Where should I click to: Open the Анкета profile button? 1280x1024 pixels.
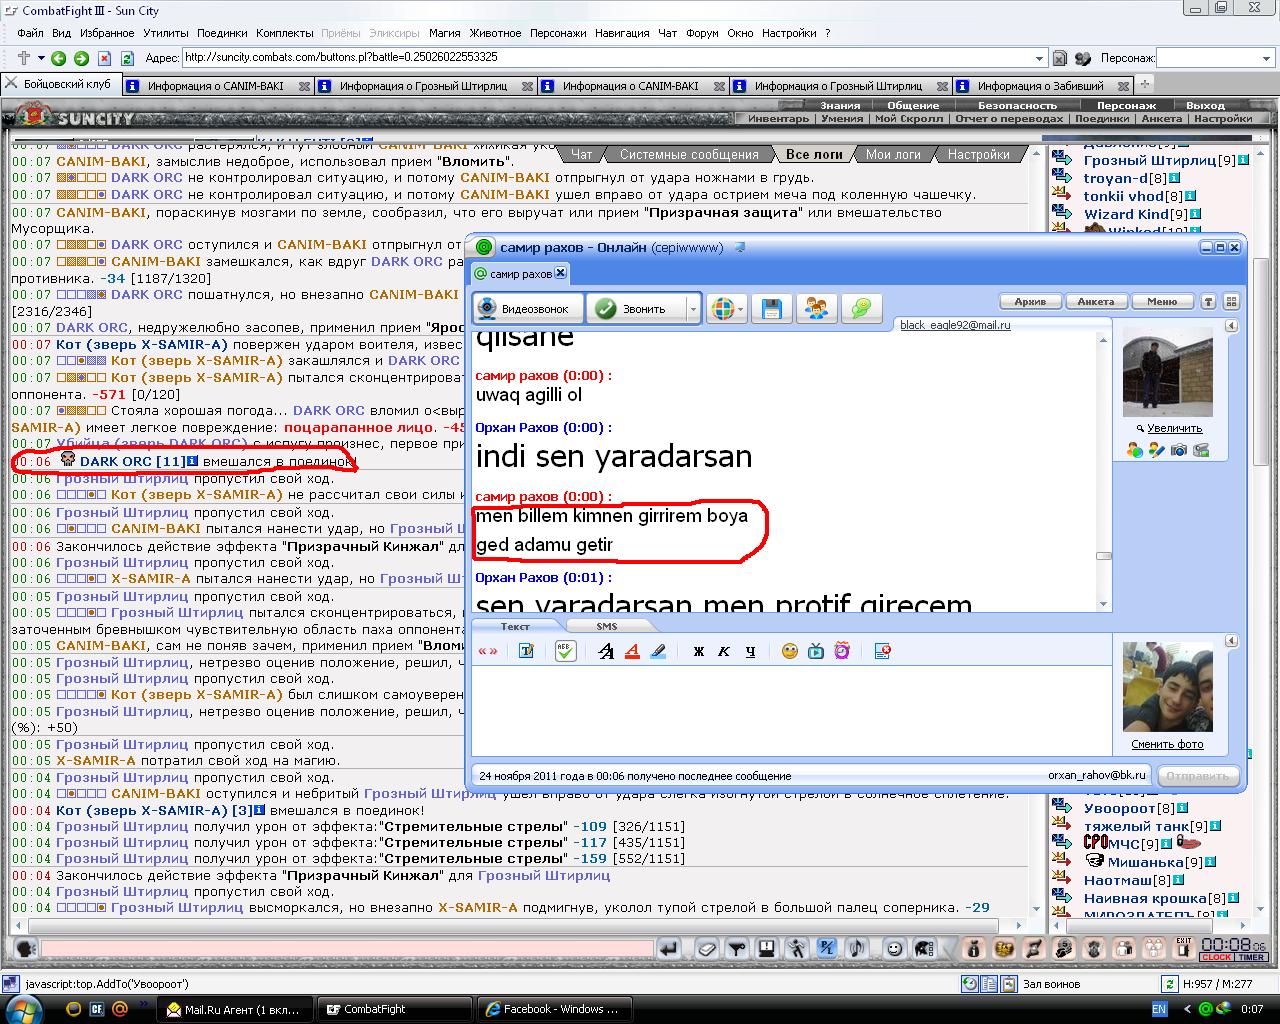[1096, 301]
